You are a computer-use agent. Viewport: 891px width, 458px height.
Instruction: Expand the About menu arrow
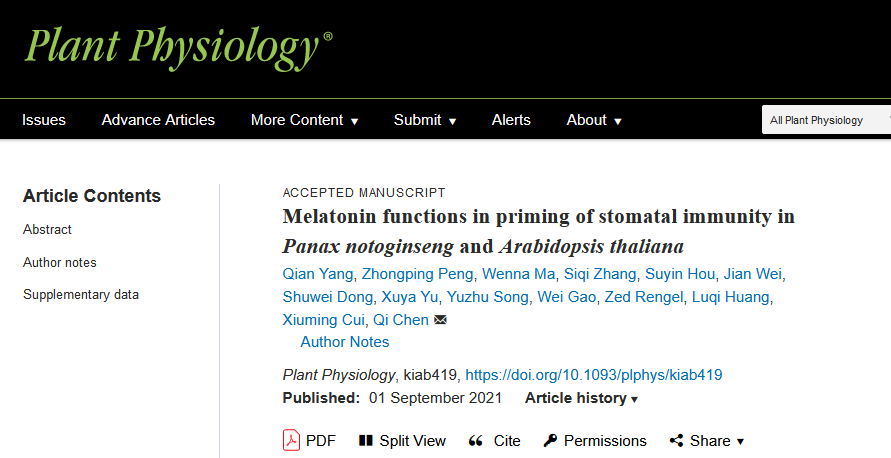point(618,121)
